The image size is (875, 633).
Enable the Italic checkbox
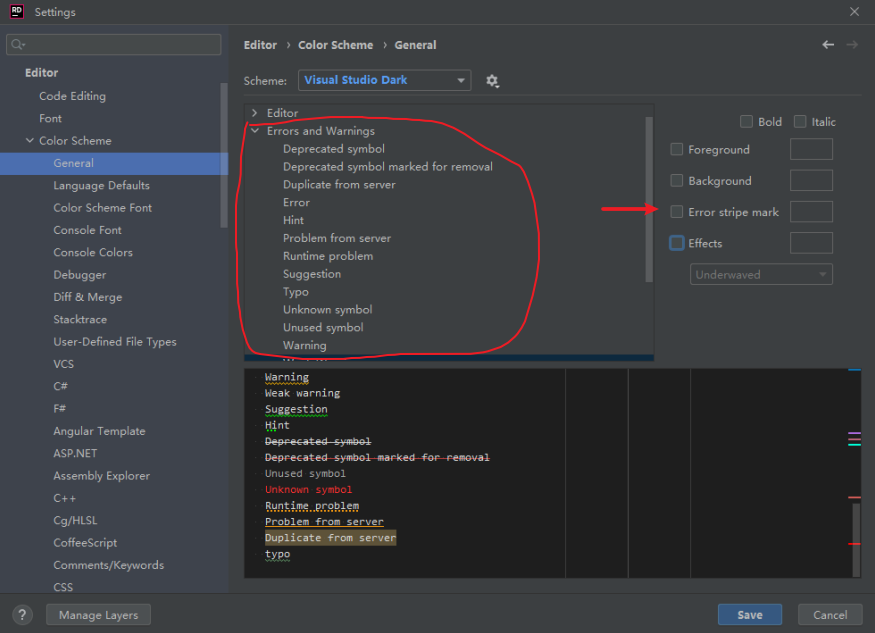click(x=800, y=122)
